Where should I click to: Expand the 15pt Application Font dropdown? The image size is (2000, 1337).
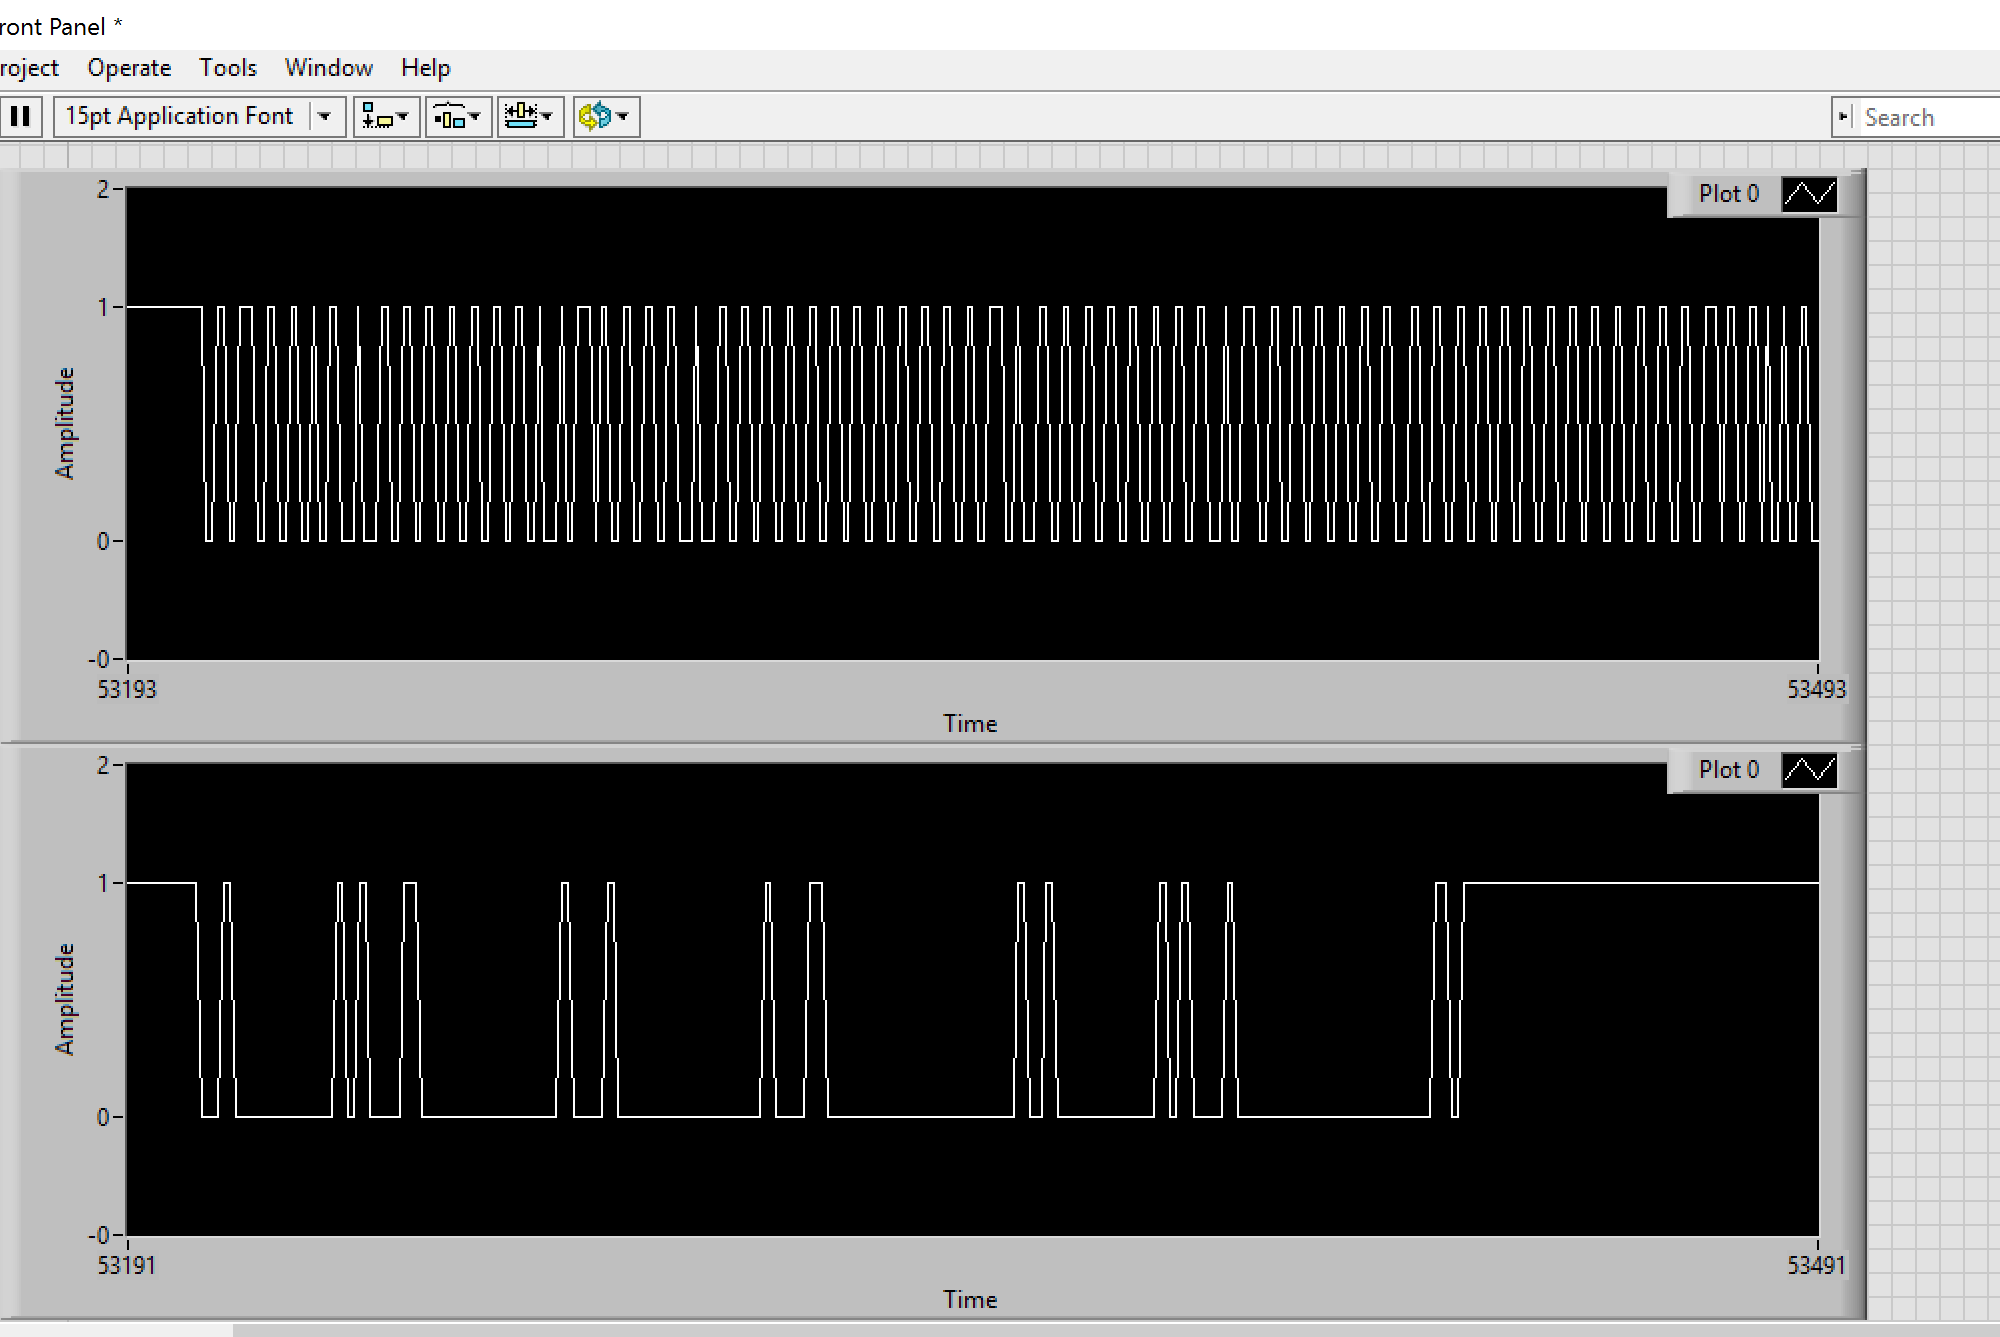click(324, 117)
